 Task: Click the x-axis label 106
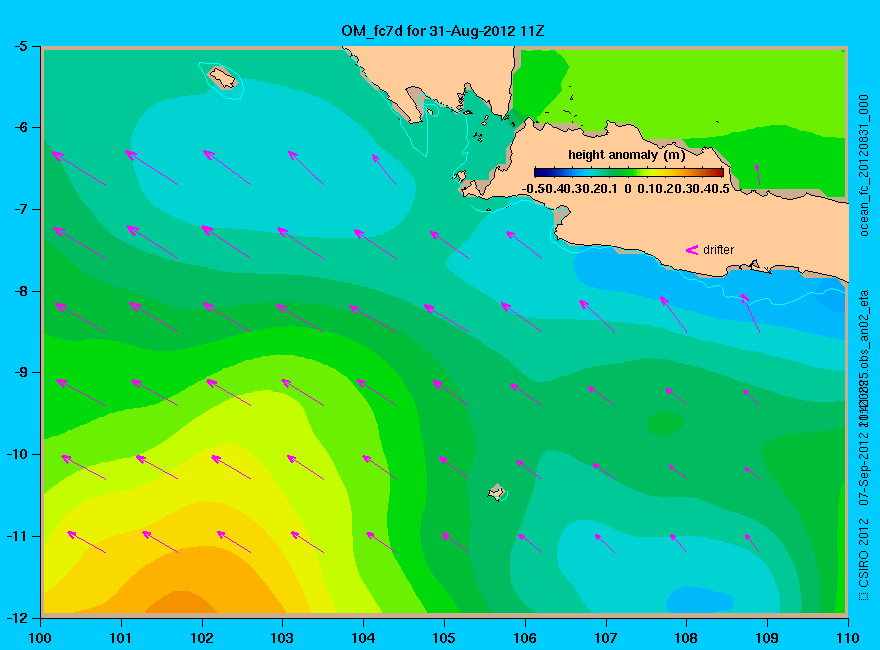point(525,638)
